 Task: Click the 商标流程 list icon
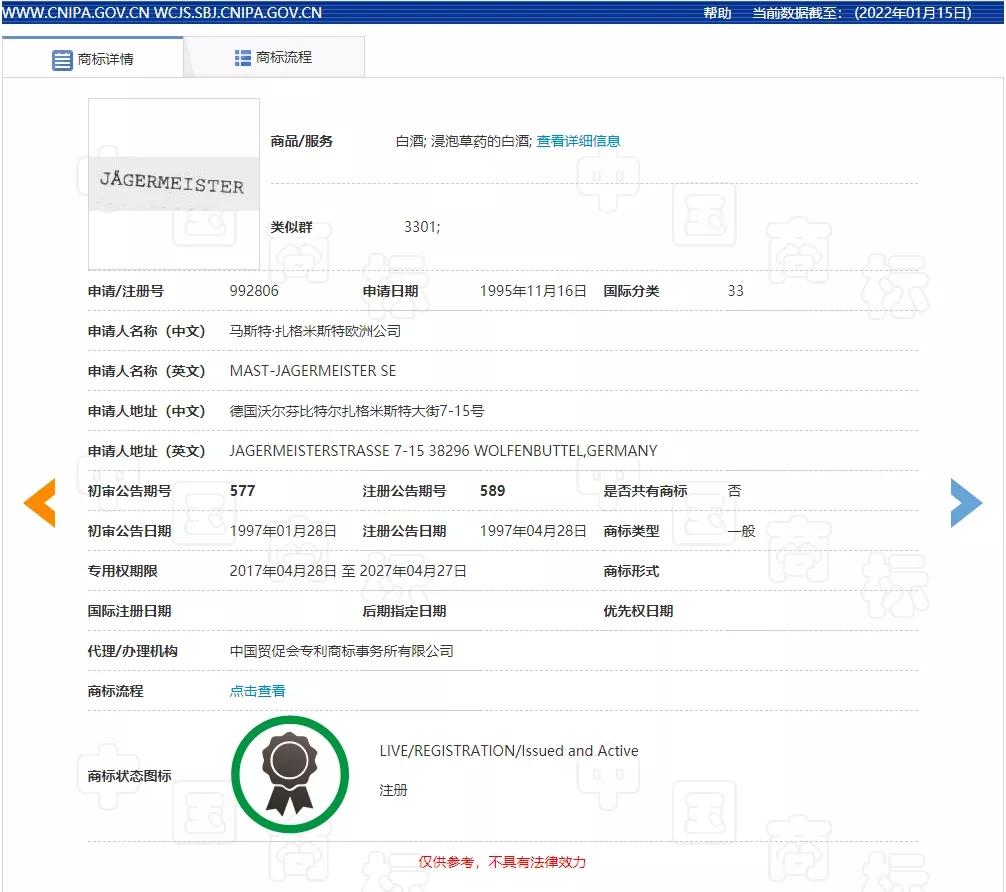coord(243,58)
